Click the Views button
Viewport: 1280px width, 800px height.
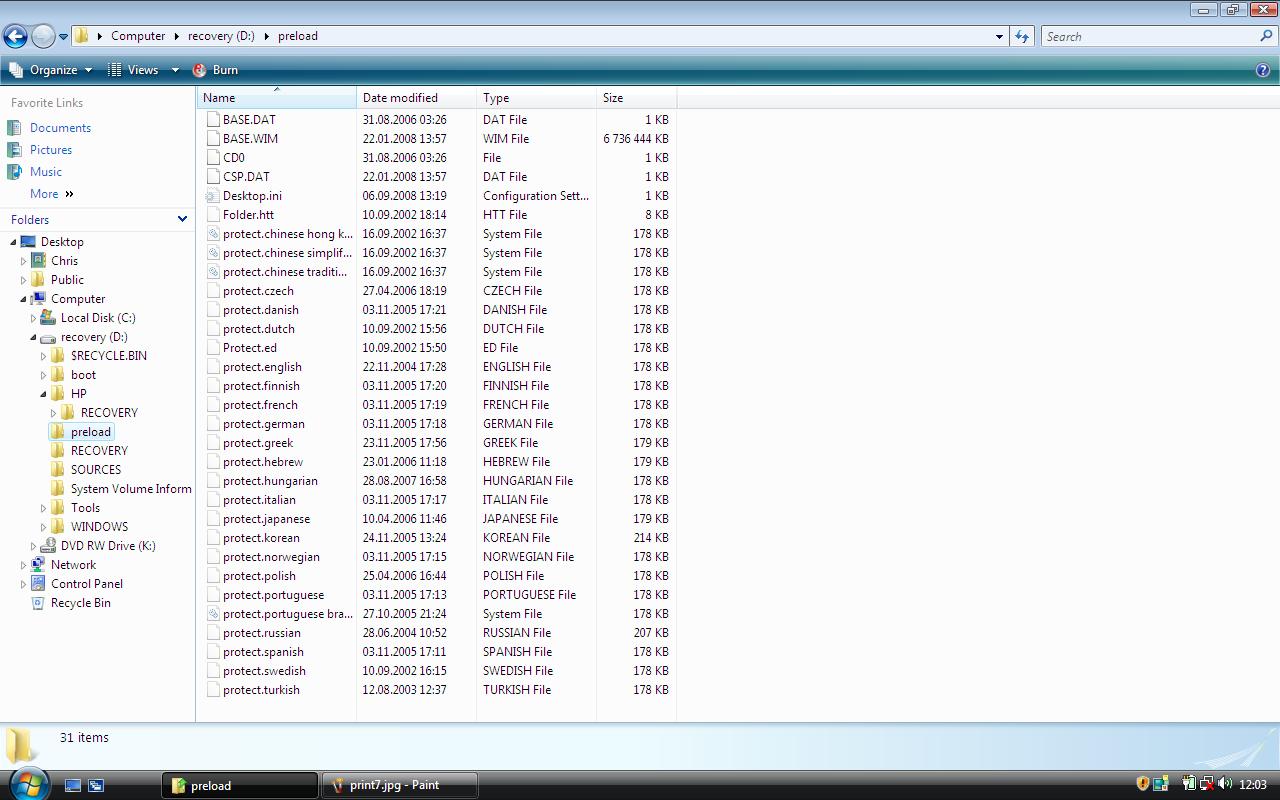(x=133, y=70)
